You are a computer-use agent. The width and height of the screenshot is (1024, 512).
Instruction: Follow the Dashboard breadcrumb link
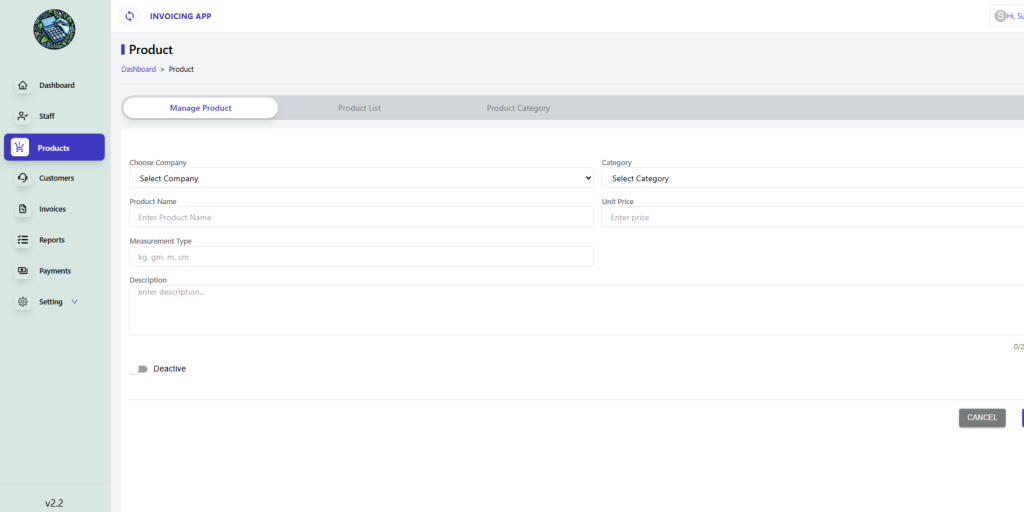tap(138, 69)
